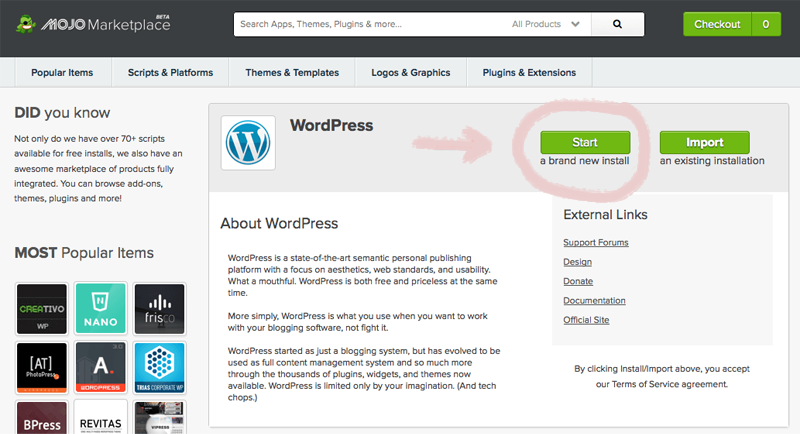Start a brand new install
This screenshot has height=434, width=800.
[585, 142]
